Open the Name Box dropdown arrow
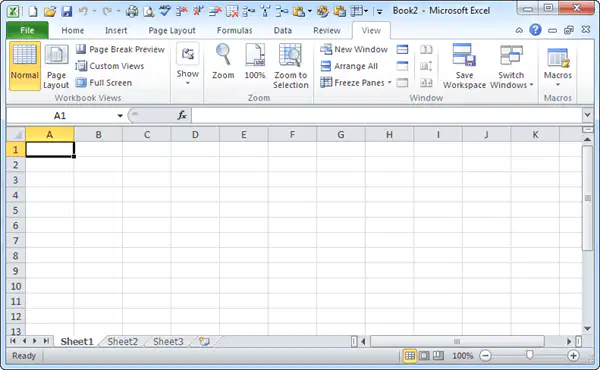 [x=120, y=116]
